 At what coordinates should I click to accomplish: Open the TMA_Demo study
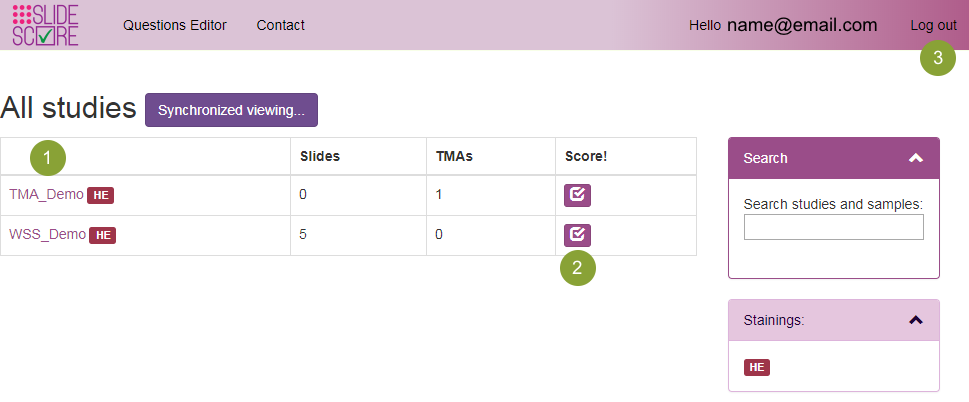click(x=46, y=195)
